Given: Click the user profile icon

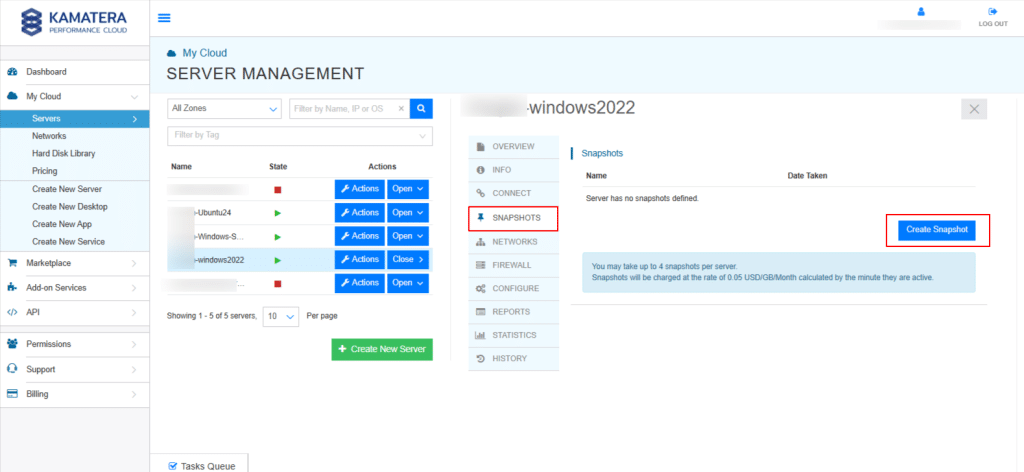Looking at the screenshot, I should click(x=921, y=12).
